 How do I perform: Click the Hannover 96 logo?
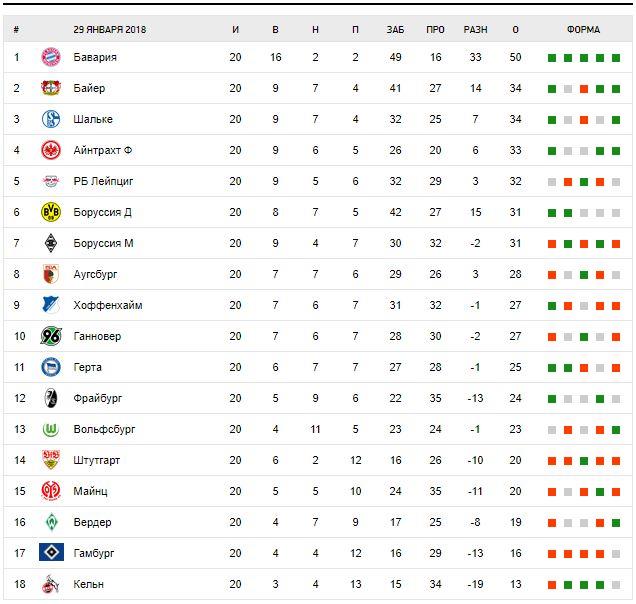pyautogui.click(x=51, y=336)
